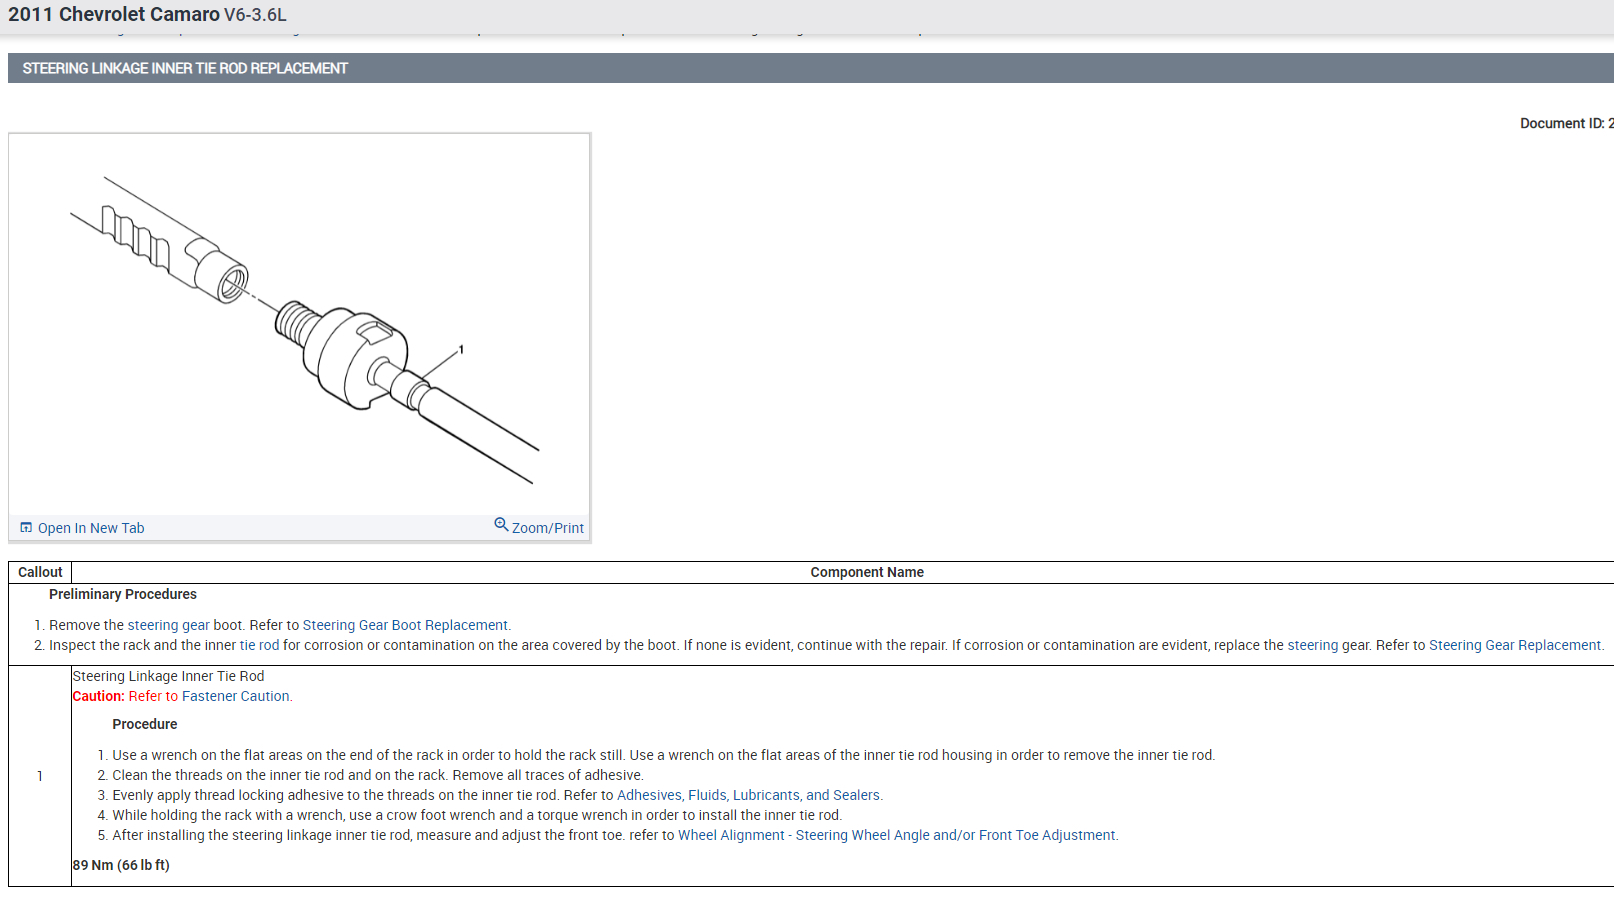
Task: Click the Open In New Tab icon
Action: pos(26,528)
